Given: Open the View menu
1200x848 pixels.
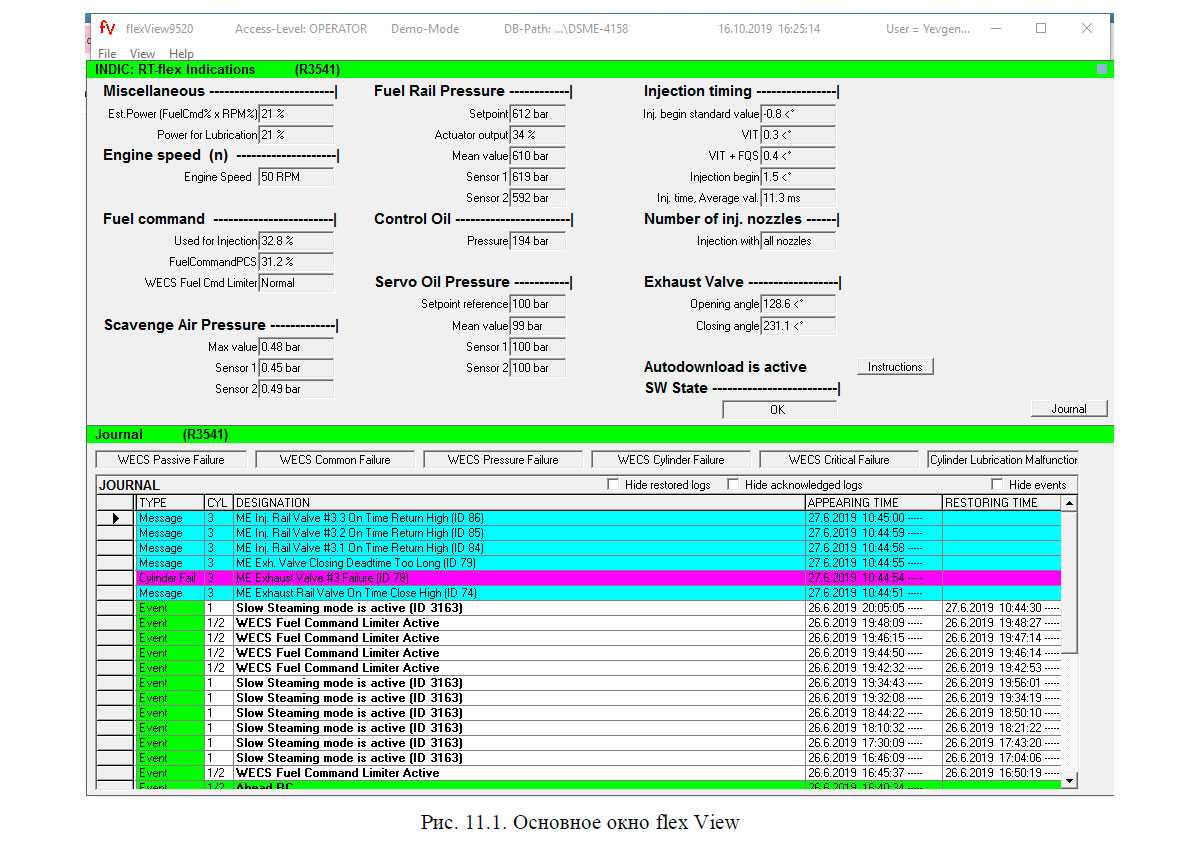Looking at the screenshot, I should [x=142, y=54].
